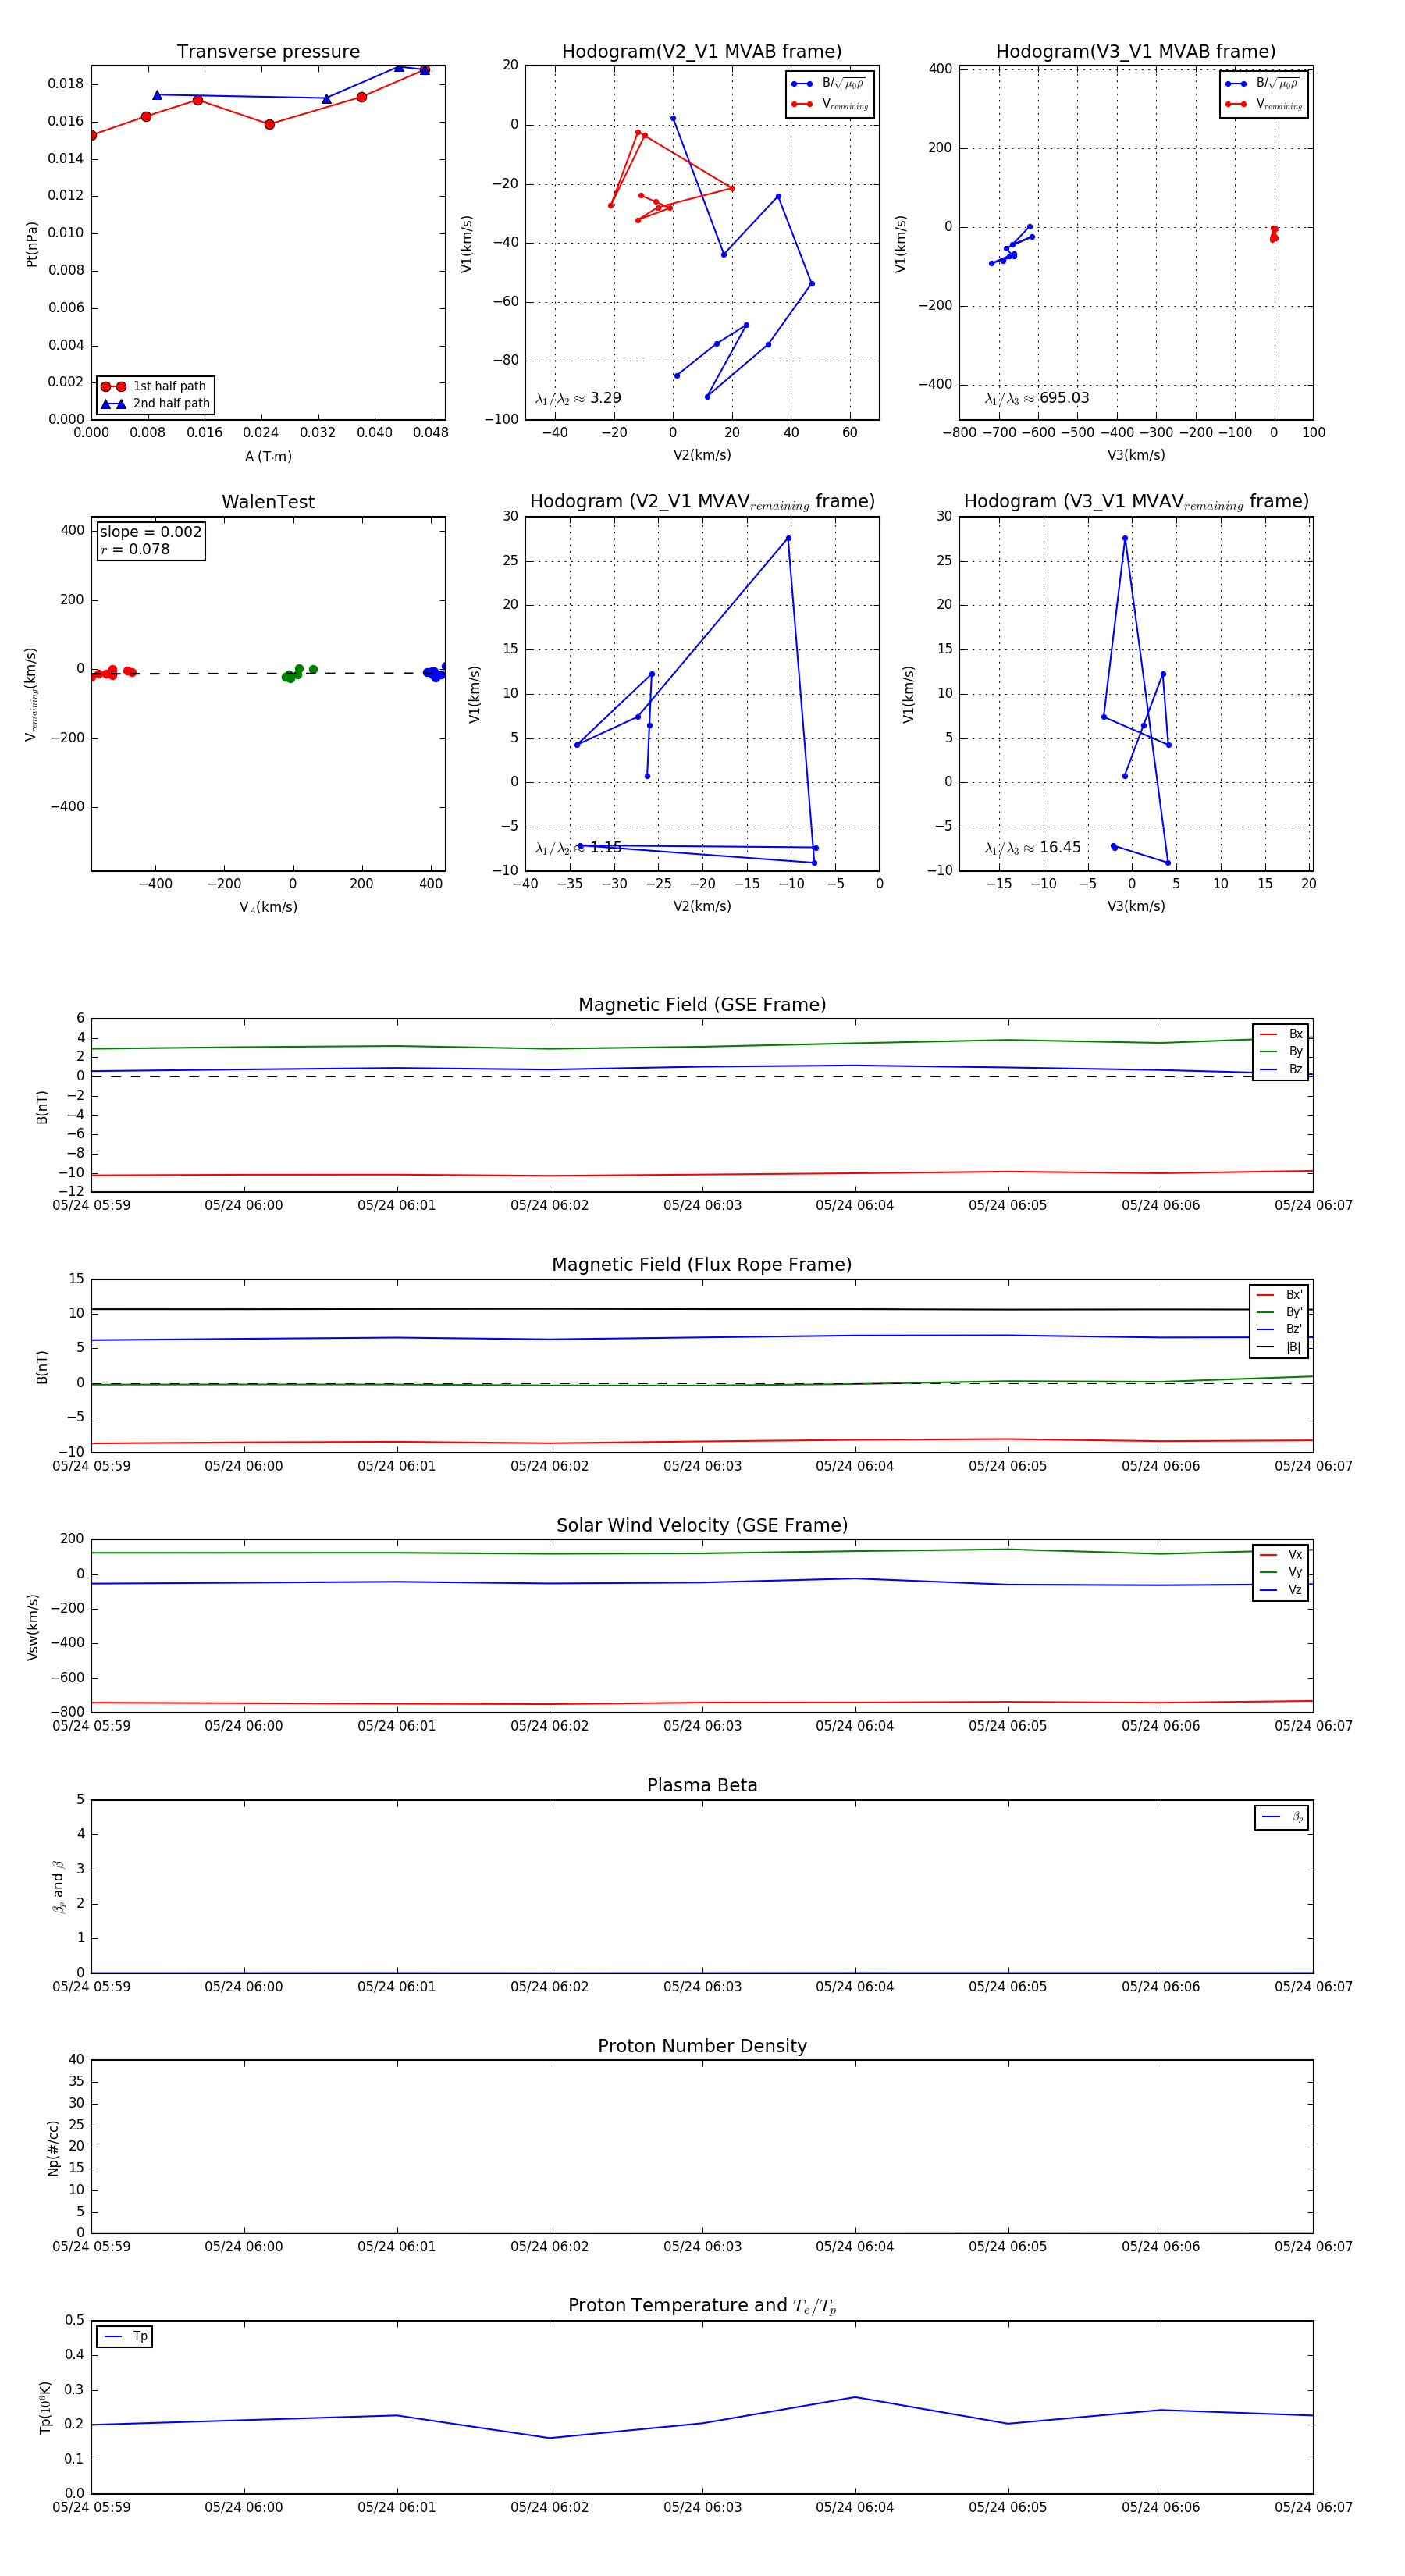1405x2576 pixels.
Task: Click the 'Plasma Beta' title
Action: click(702, 1785)
